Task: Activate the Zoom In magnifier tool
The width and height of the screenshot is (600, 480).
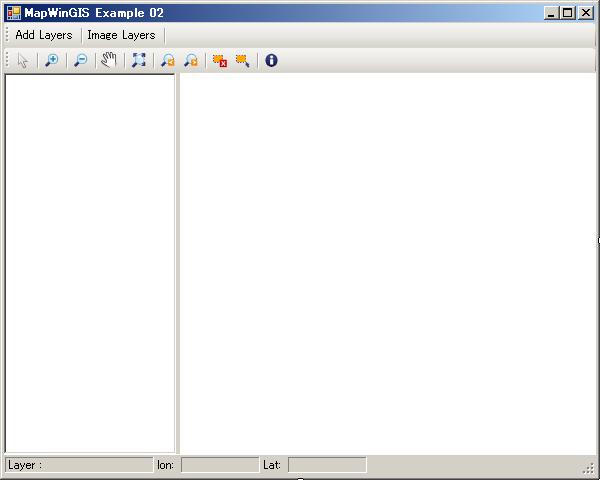Action: point(52,60)
